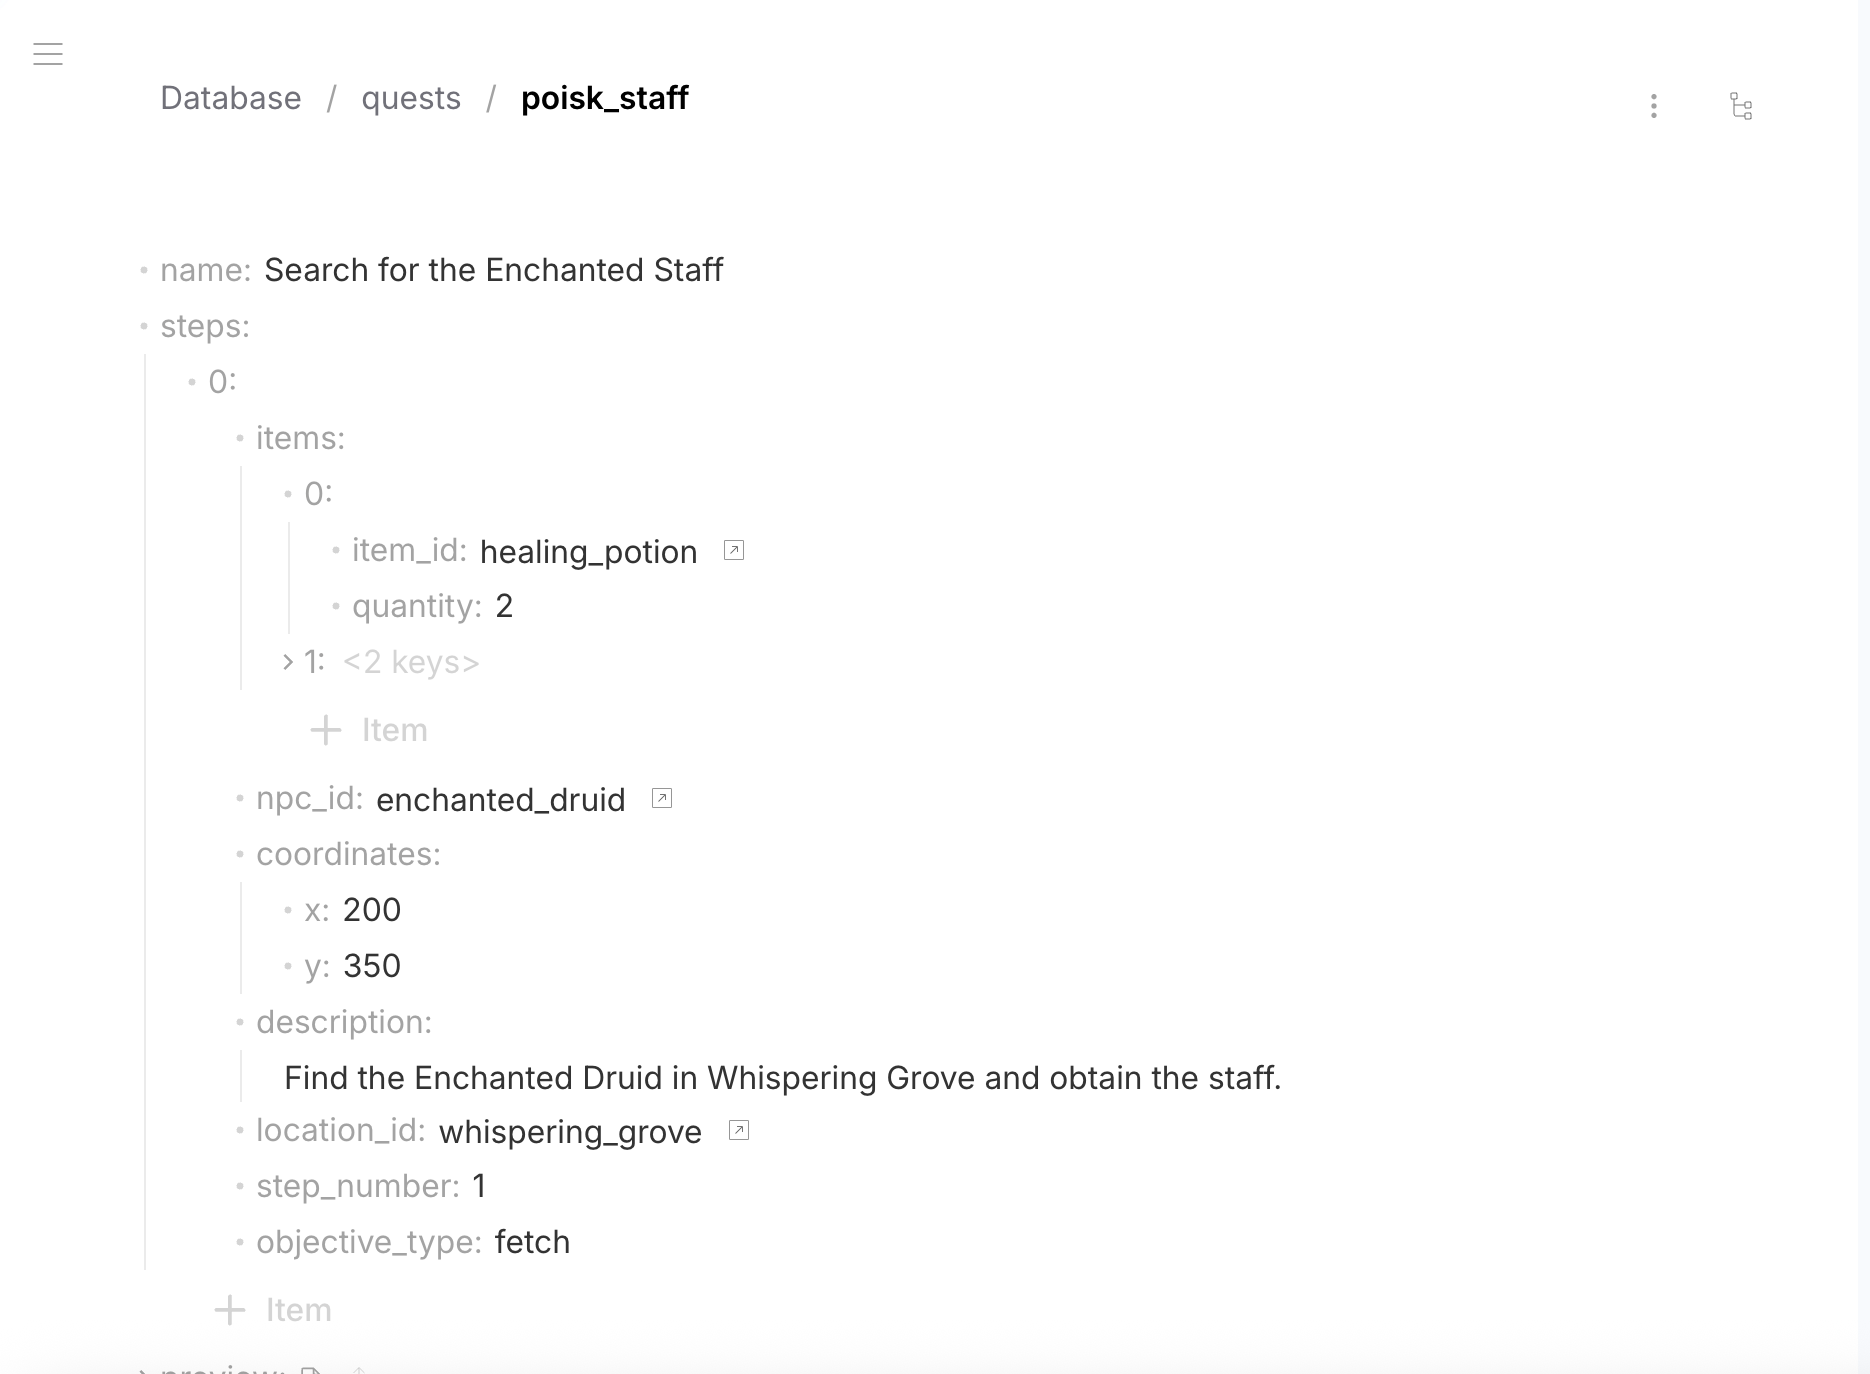
Task: Edit the step description text
Action: 783,1077
